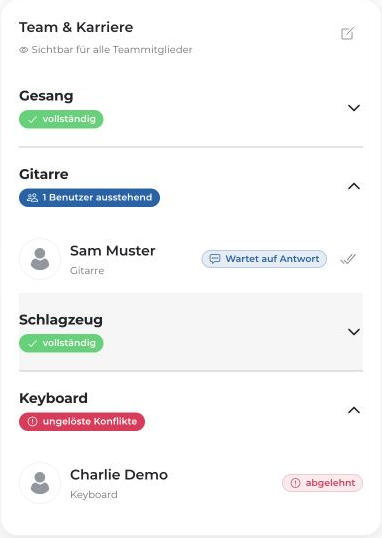Open Sam Muster's name entry

(x=113, y=251)
